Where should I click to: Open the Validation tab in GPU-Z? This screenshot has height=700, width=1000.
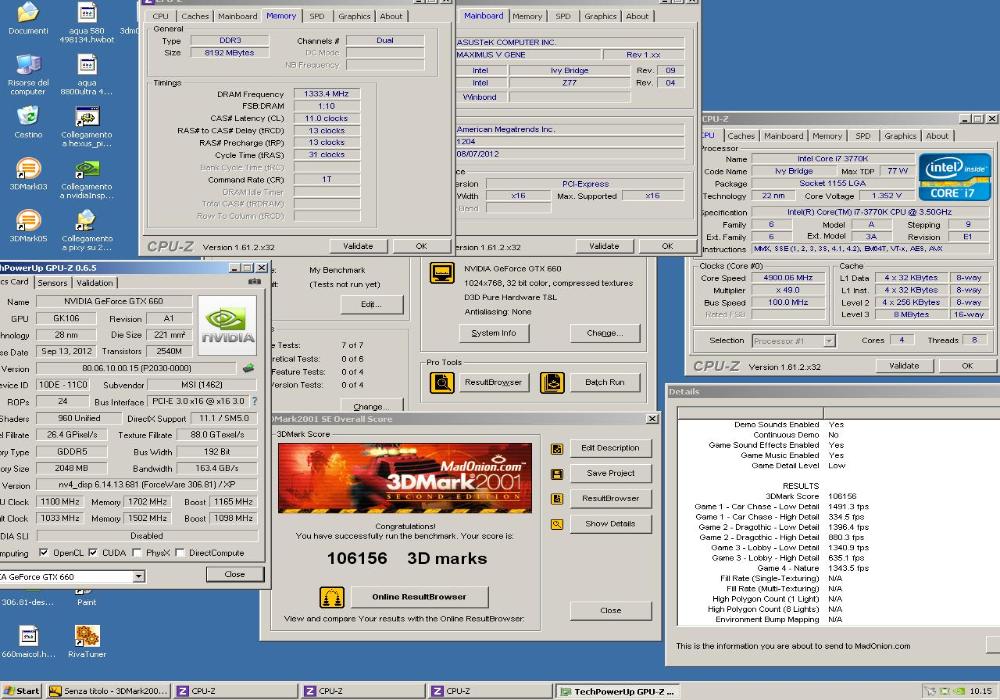94,283
